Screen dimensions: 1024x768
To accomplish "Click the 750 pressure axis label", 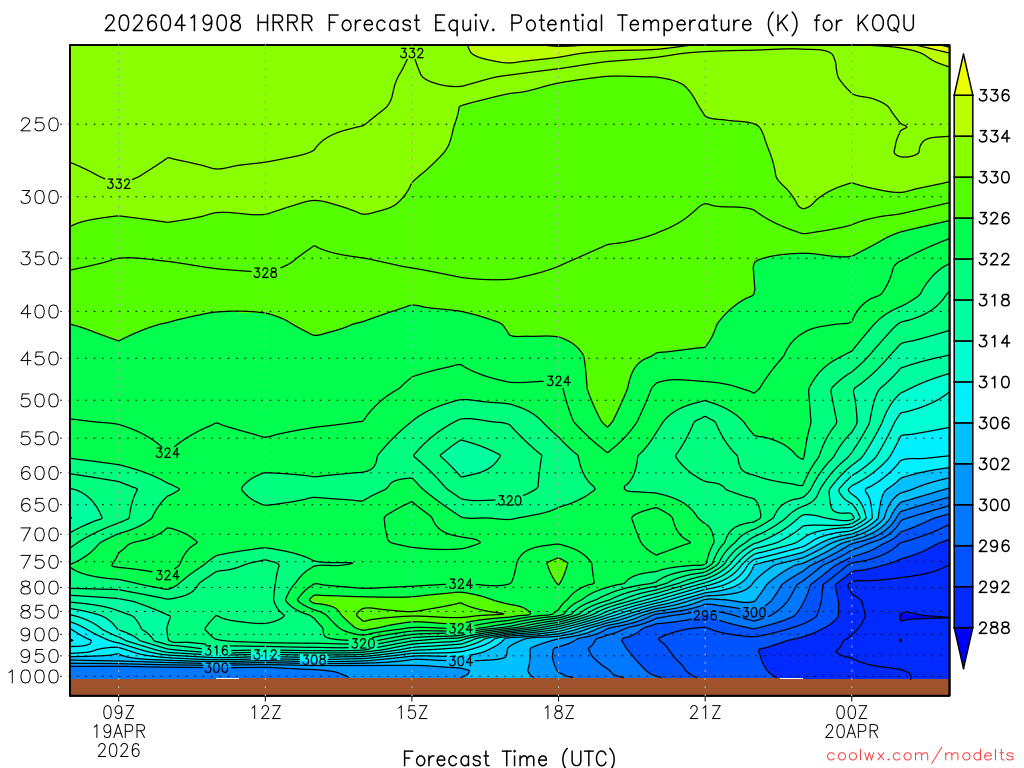I will coord(40,562).
